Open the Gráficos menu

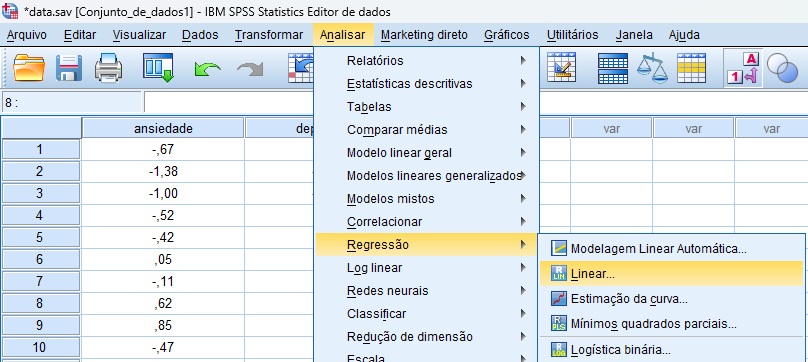point(507,35)
